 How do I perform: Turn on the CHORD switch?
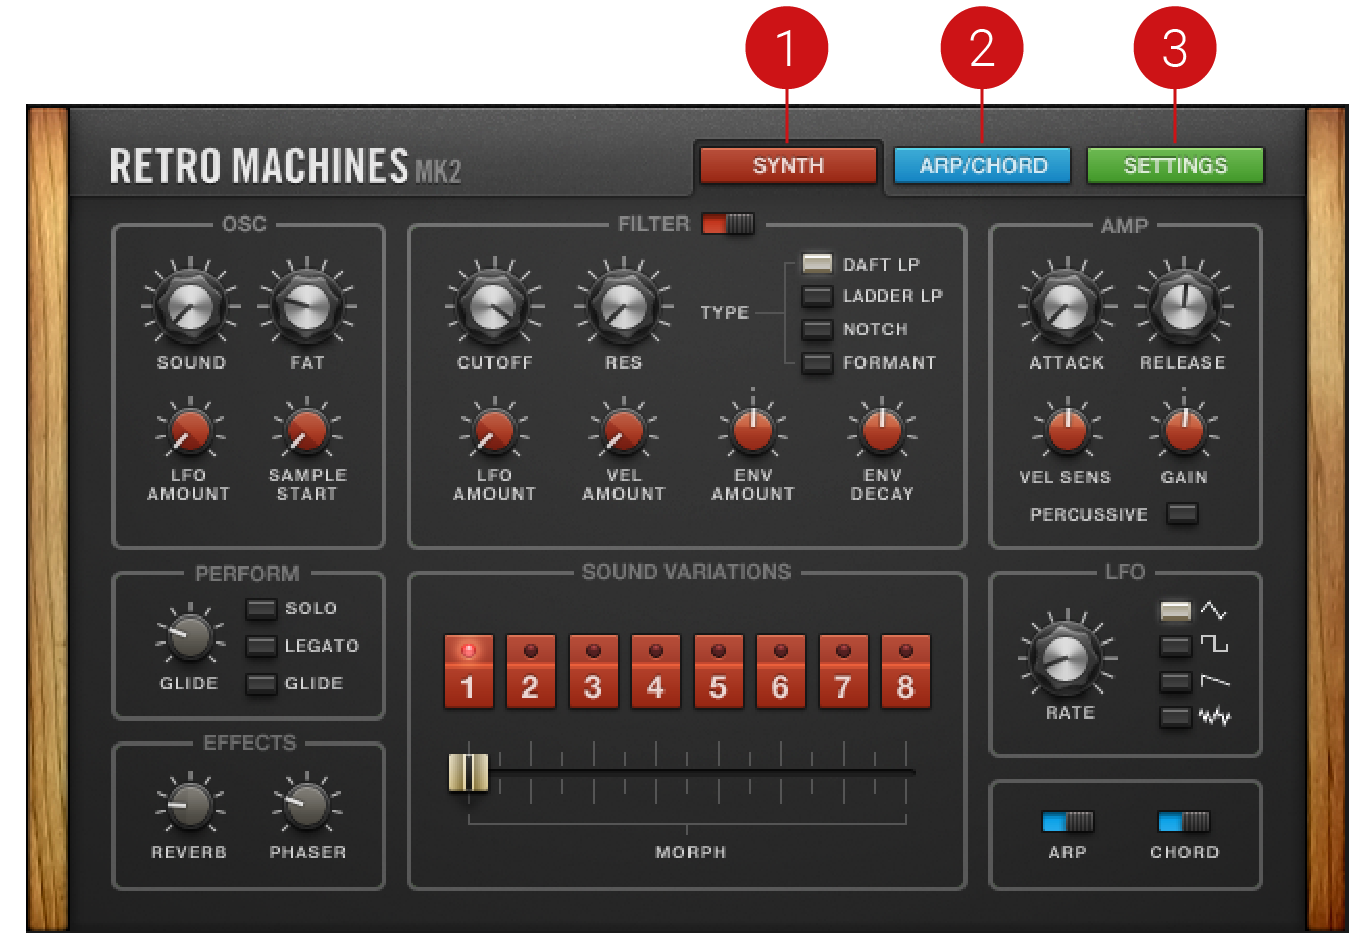click(x=1183, y=822)
